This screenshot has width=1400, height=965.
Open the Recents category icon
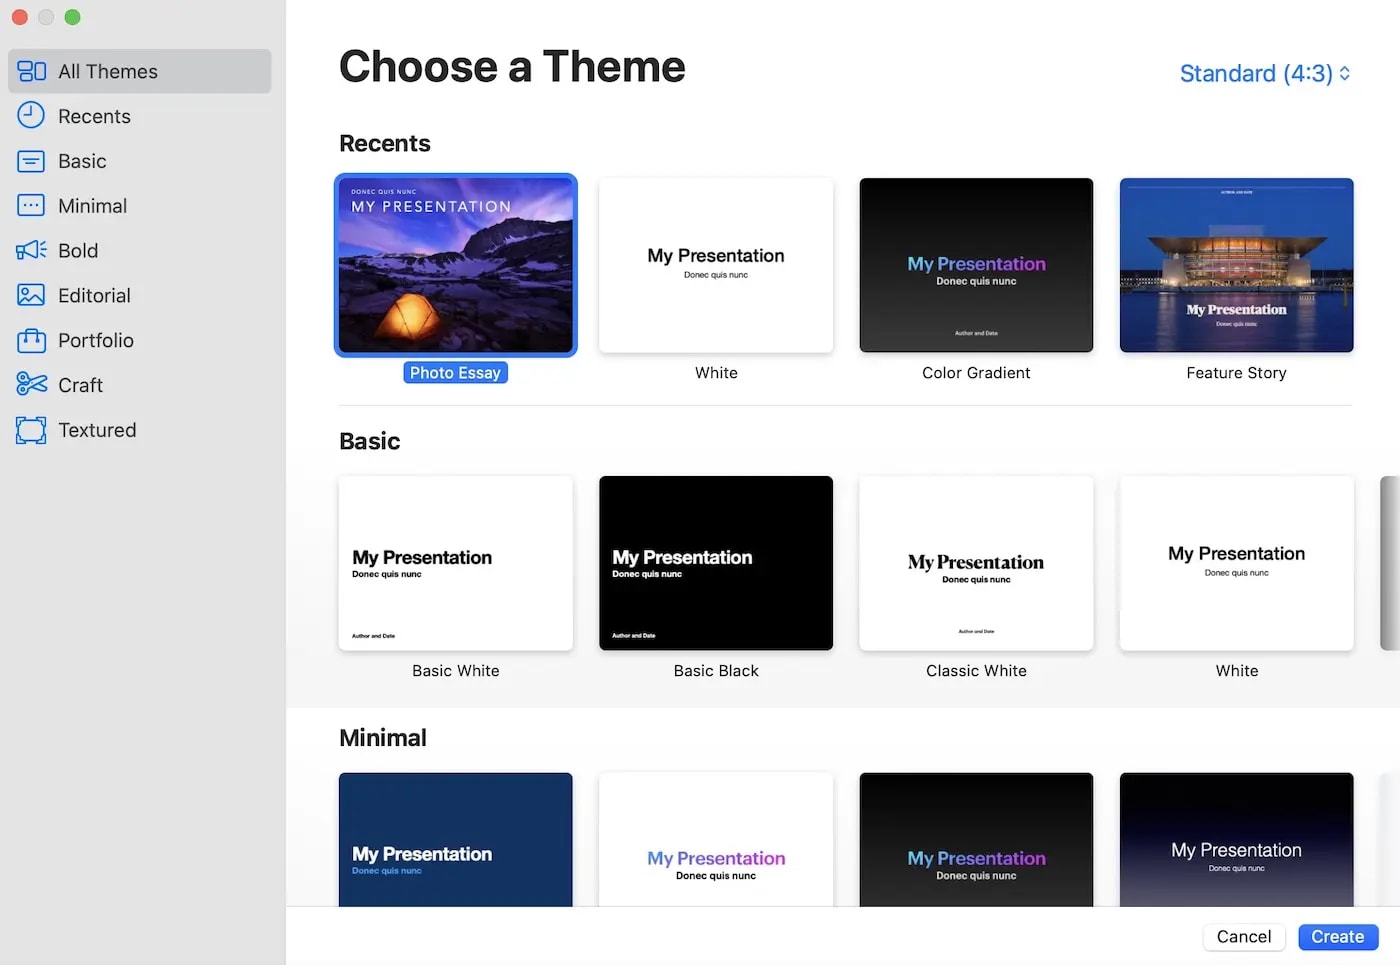click(x=31, y=116)
